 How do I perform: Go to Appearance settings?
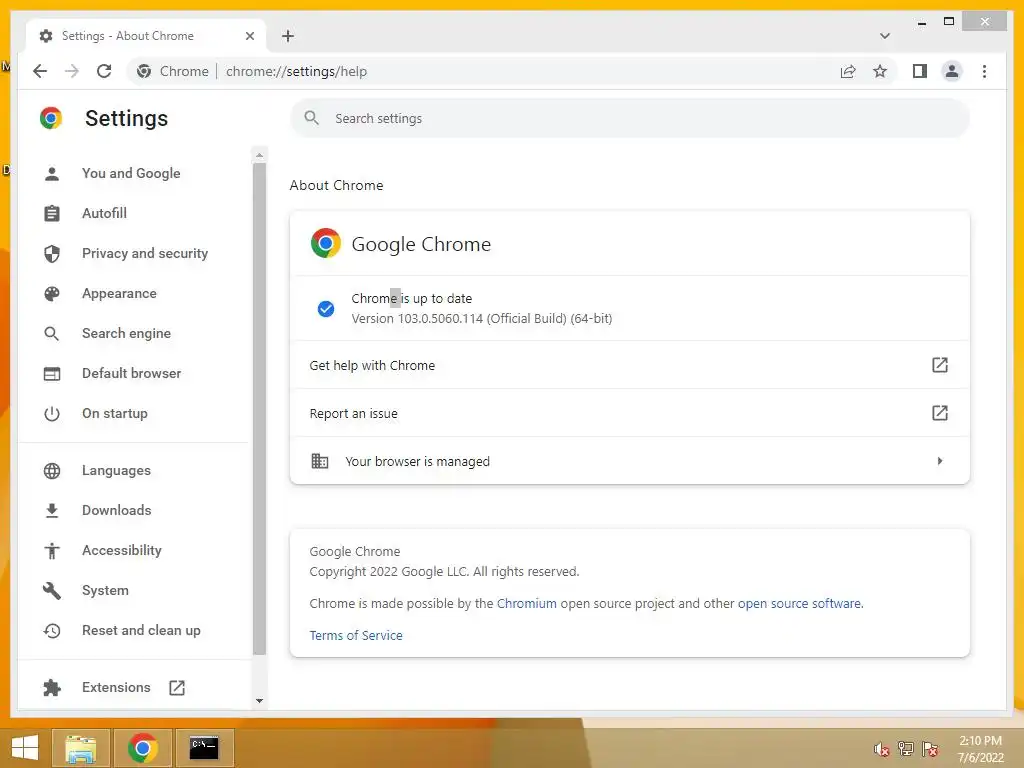coord(120,293)
